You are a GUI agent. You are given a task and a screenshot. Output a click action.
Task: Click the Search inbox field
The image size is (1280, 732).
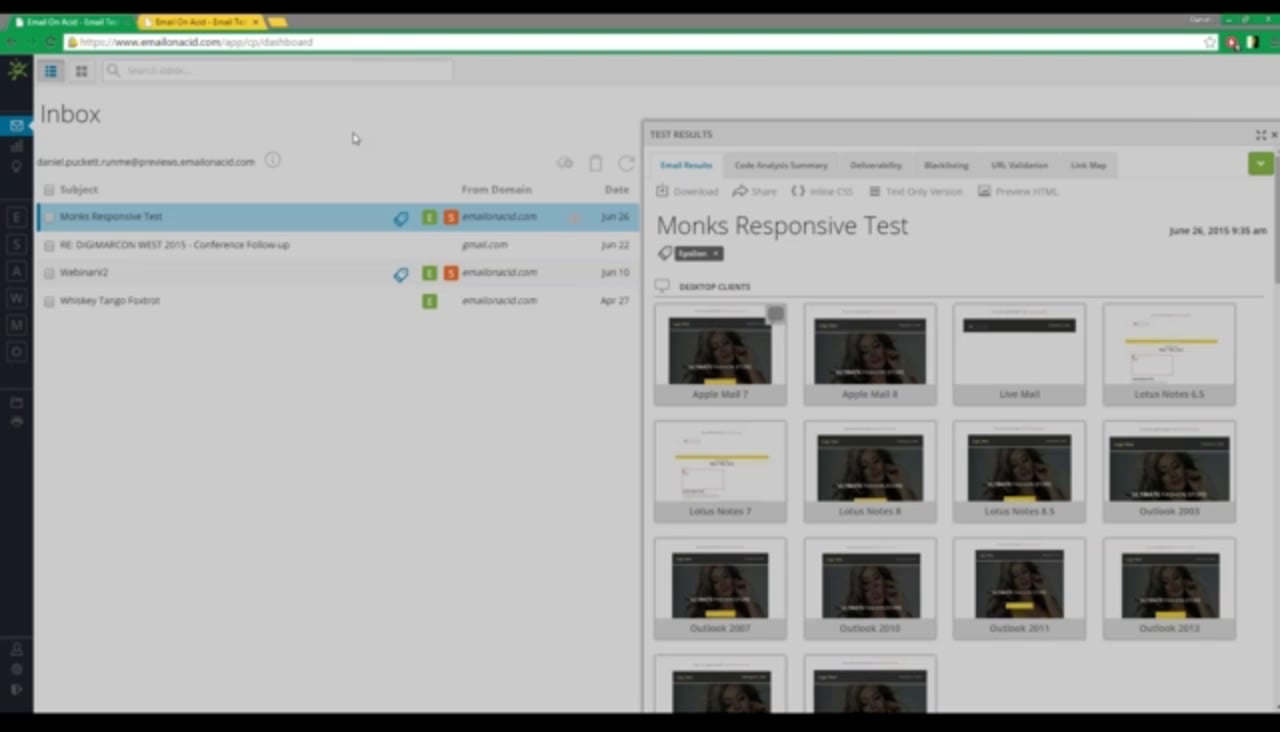point(278,71)
